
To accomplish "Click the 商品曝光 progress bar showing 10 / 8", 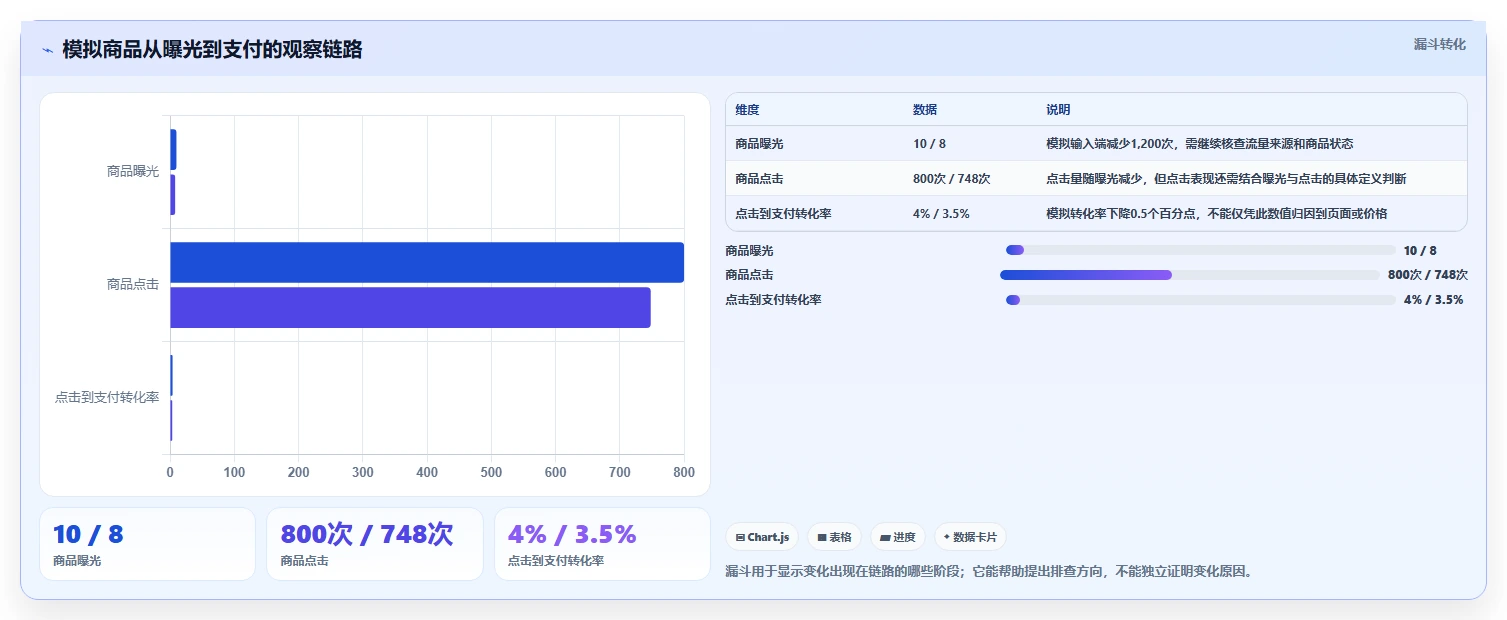I will (1200, 250).
